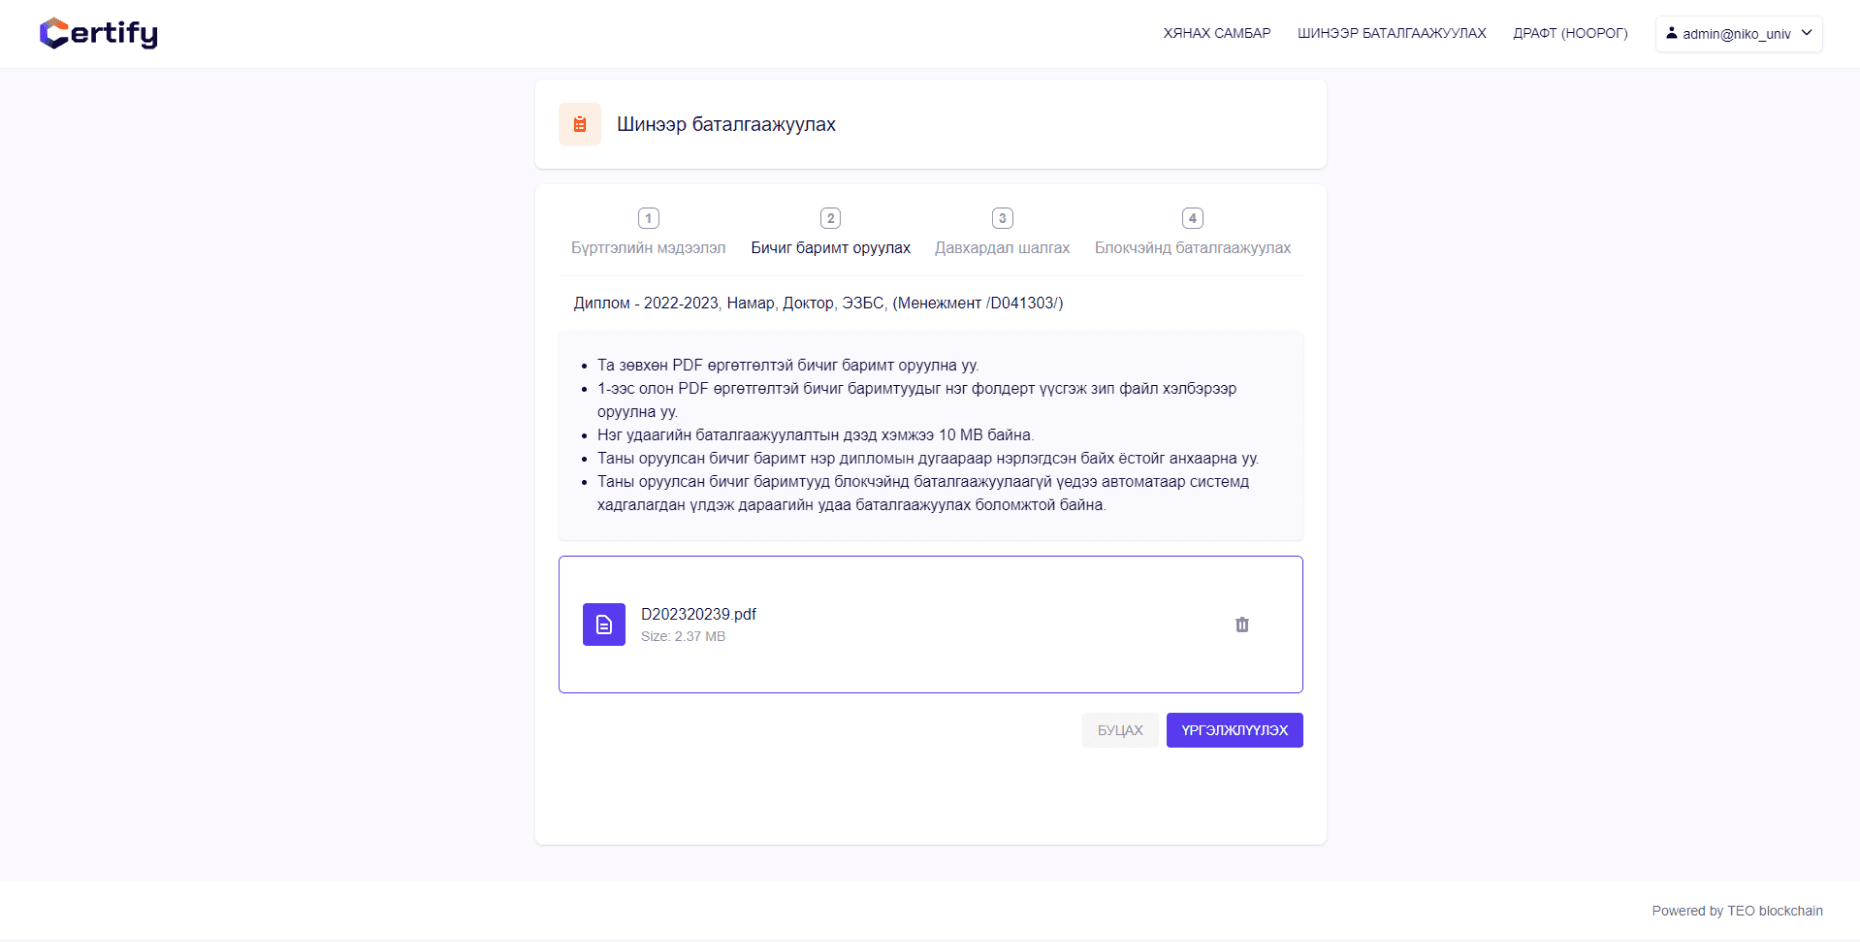Select step 1 Бүртгэлийн мэдээлэл circle
This screenshot has width=1860, height=942.
648,217
